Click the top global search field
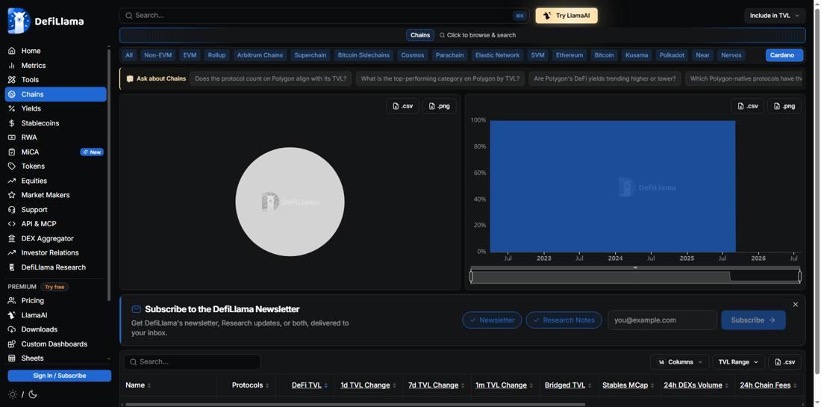This screenshot has height=408, width=822. pyautogui.click(x=325, y=16)
